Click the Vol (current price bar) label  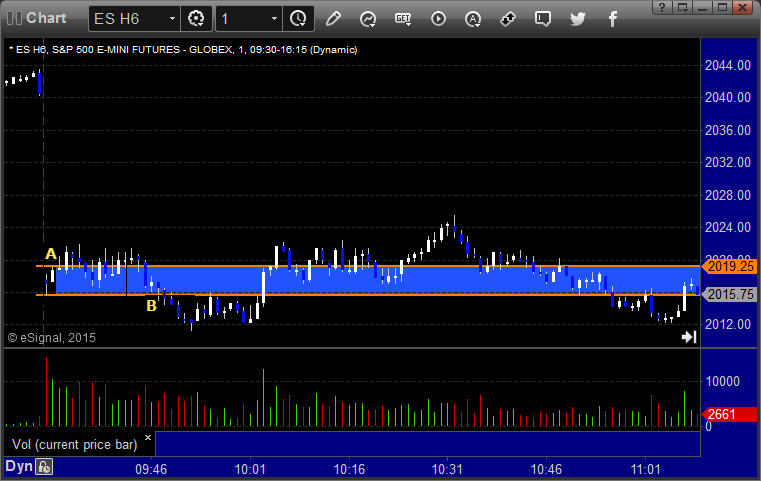click(x=75, y=445)
